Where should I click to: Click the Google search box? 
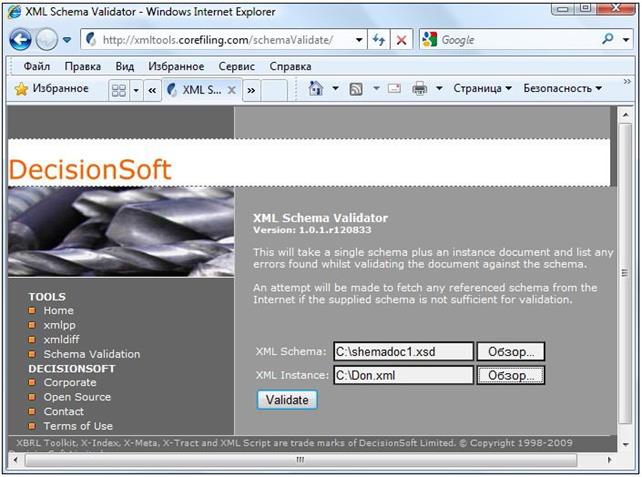coord(515,40)
